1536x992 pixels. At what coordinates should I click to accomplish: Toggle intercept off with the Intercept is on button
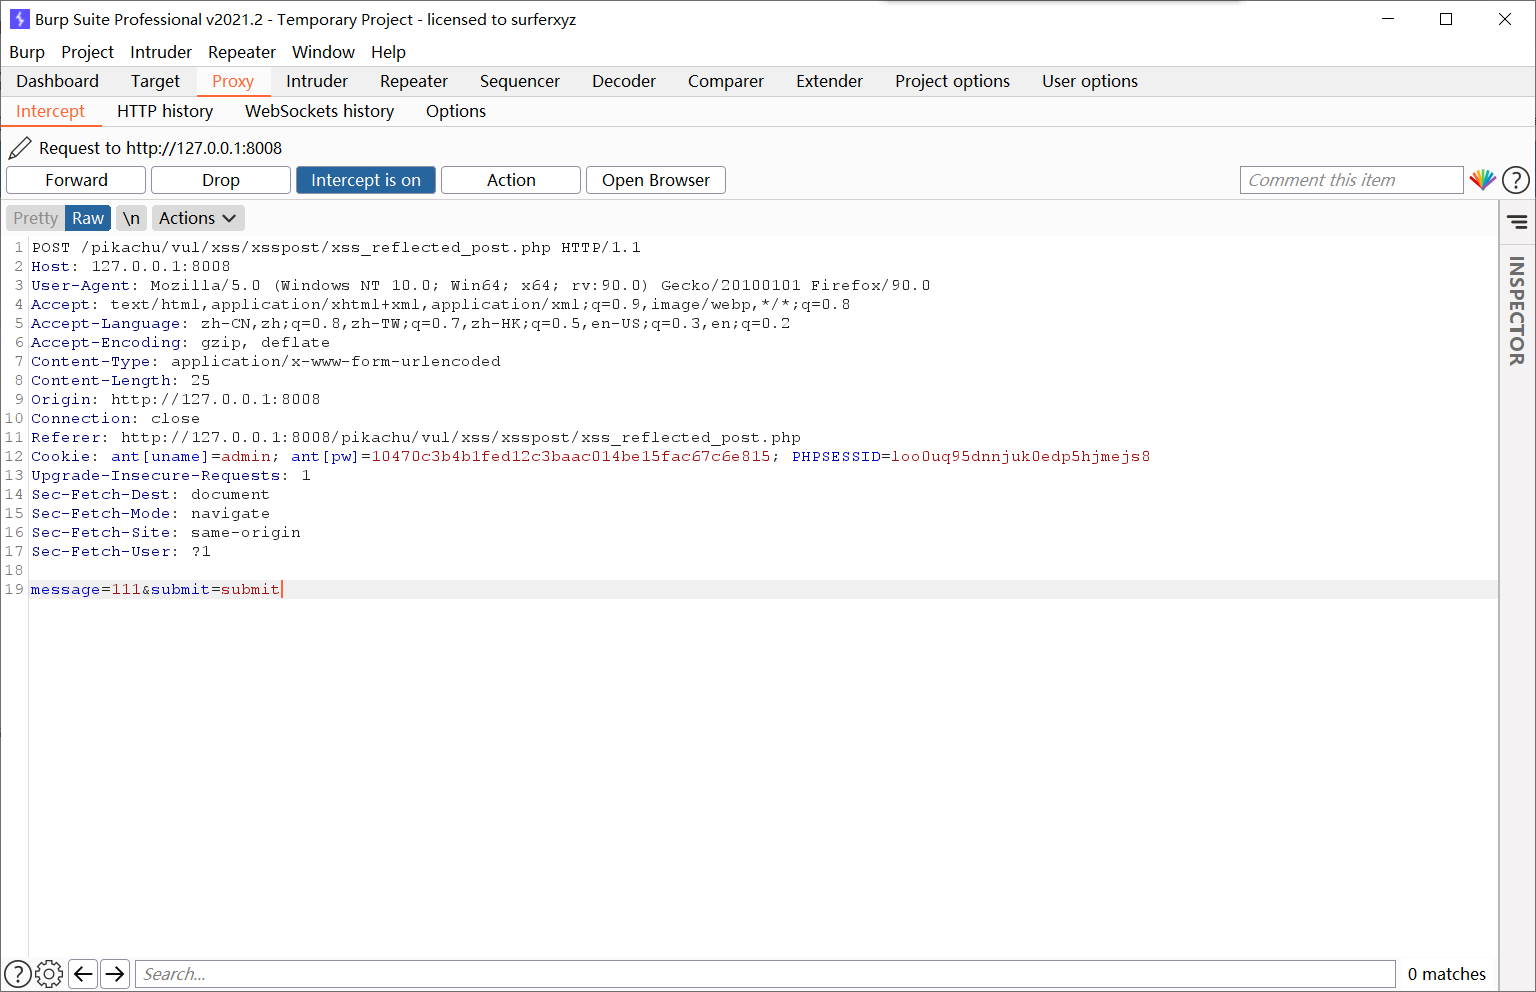[365, 180]
